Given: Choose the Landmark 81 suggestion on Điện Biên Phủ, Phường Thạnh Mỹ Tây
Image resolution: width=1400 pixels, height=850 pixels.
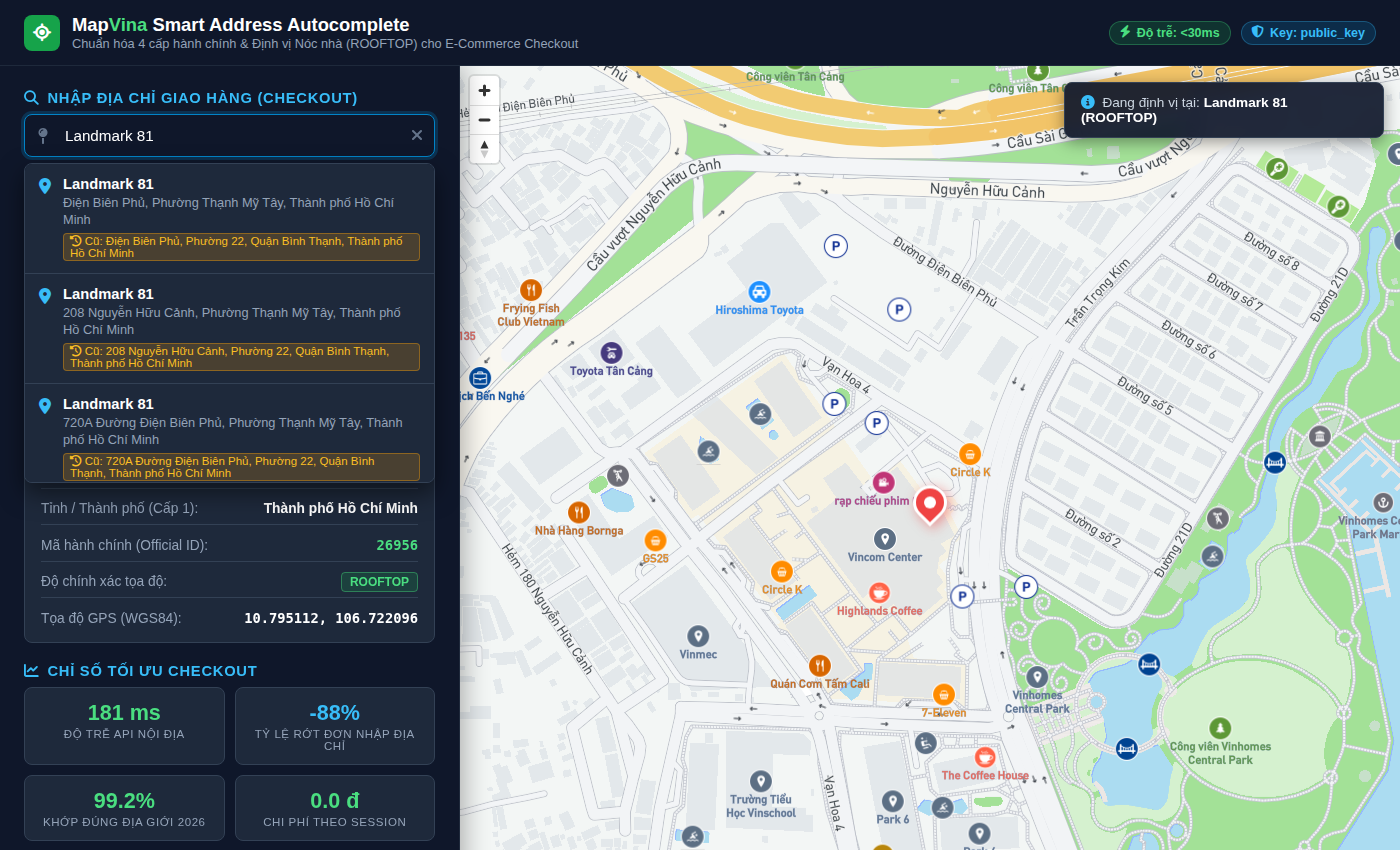Looking at the screenshot, I should click(x=230, y=218).
